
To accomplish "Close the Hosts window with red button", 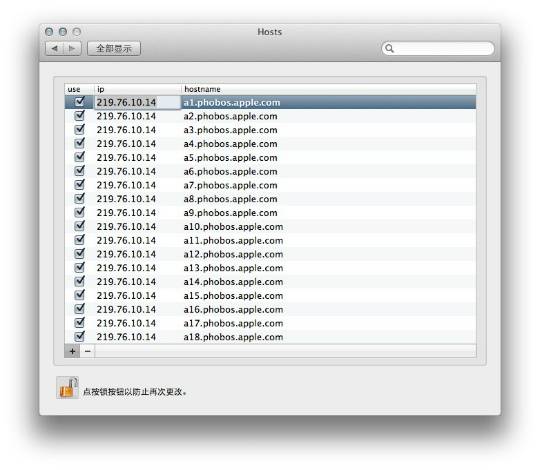I will point(49,32).
